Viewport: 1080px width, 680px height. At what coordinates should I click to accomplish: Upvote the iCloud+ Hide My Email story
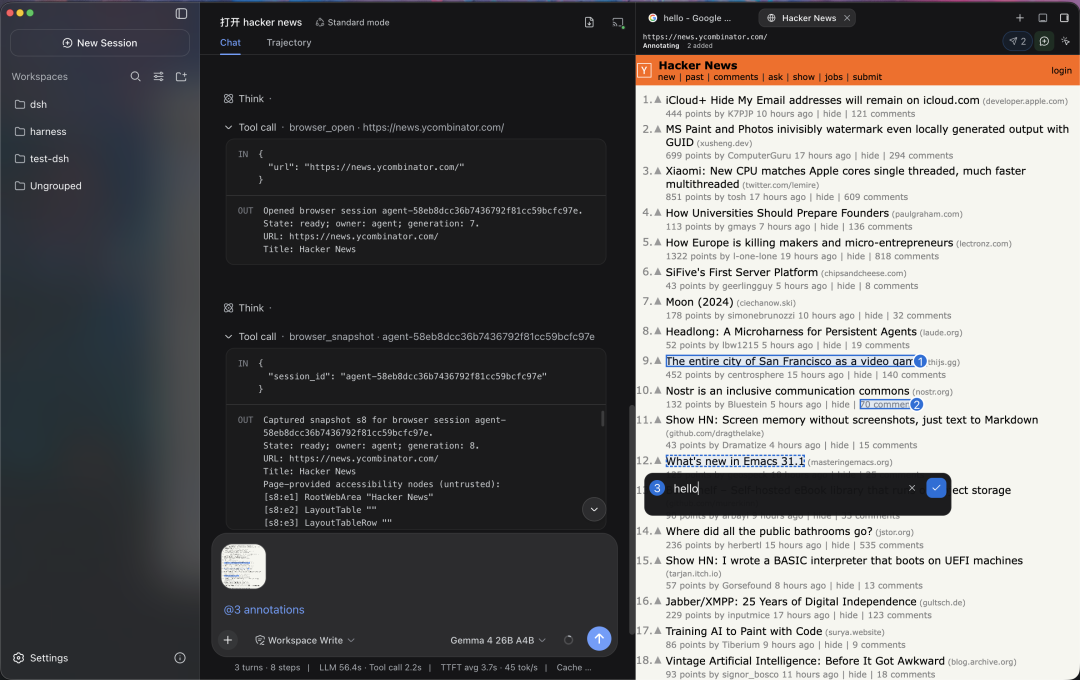[658, 100]
